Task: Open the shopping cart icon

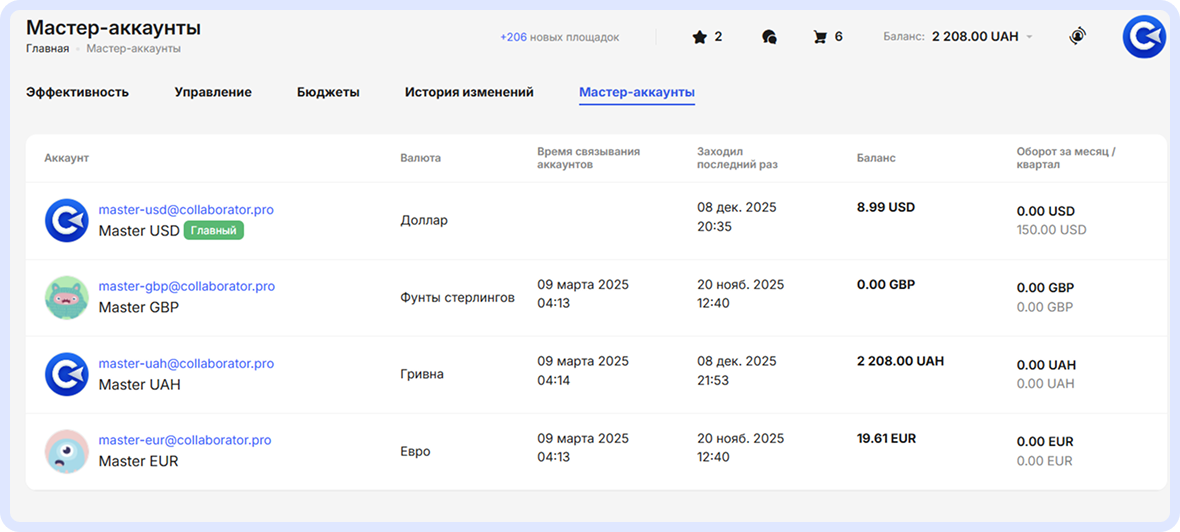Action: tap(820, 37)
